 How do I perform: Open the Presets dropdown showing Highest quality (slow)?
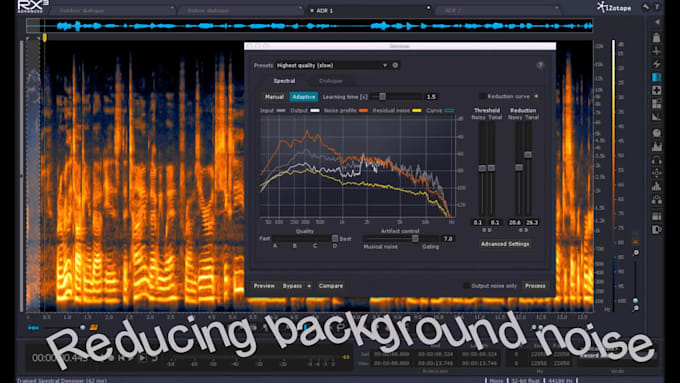(x=332, y=65)
